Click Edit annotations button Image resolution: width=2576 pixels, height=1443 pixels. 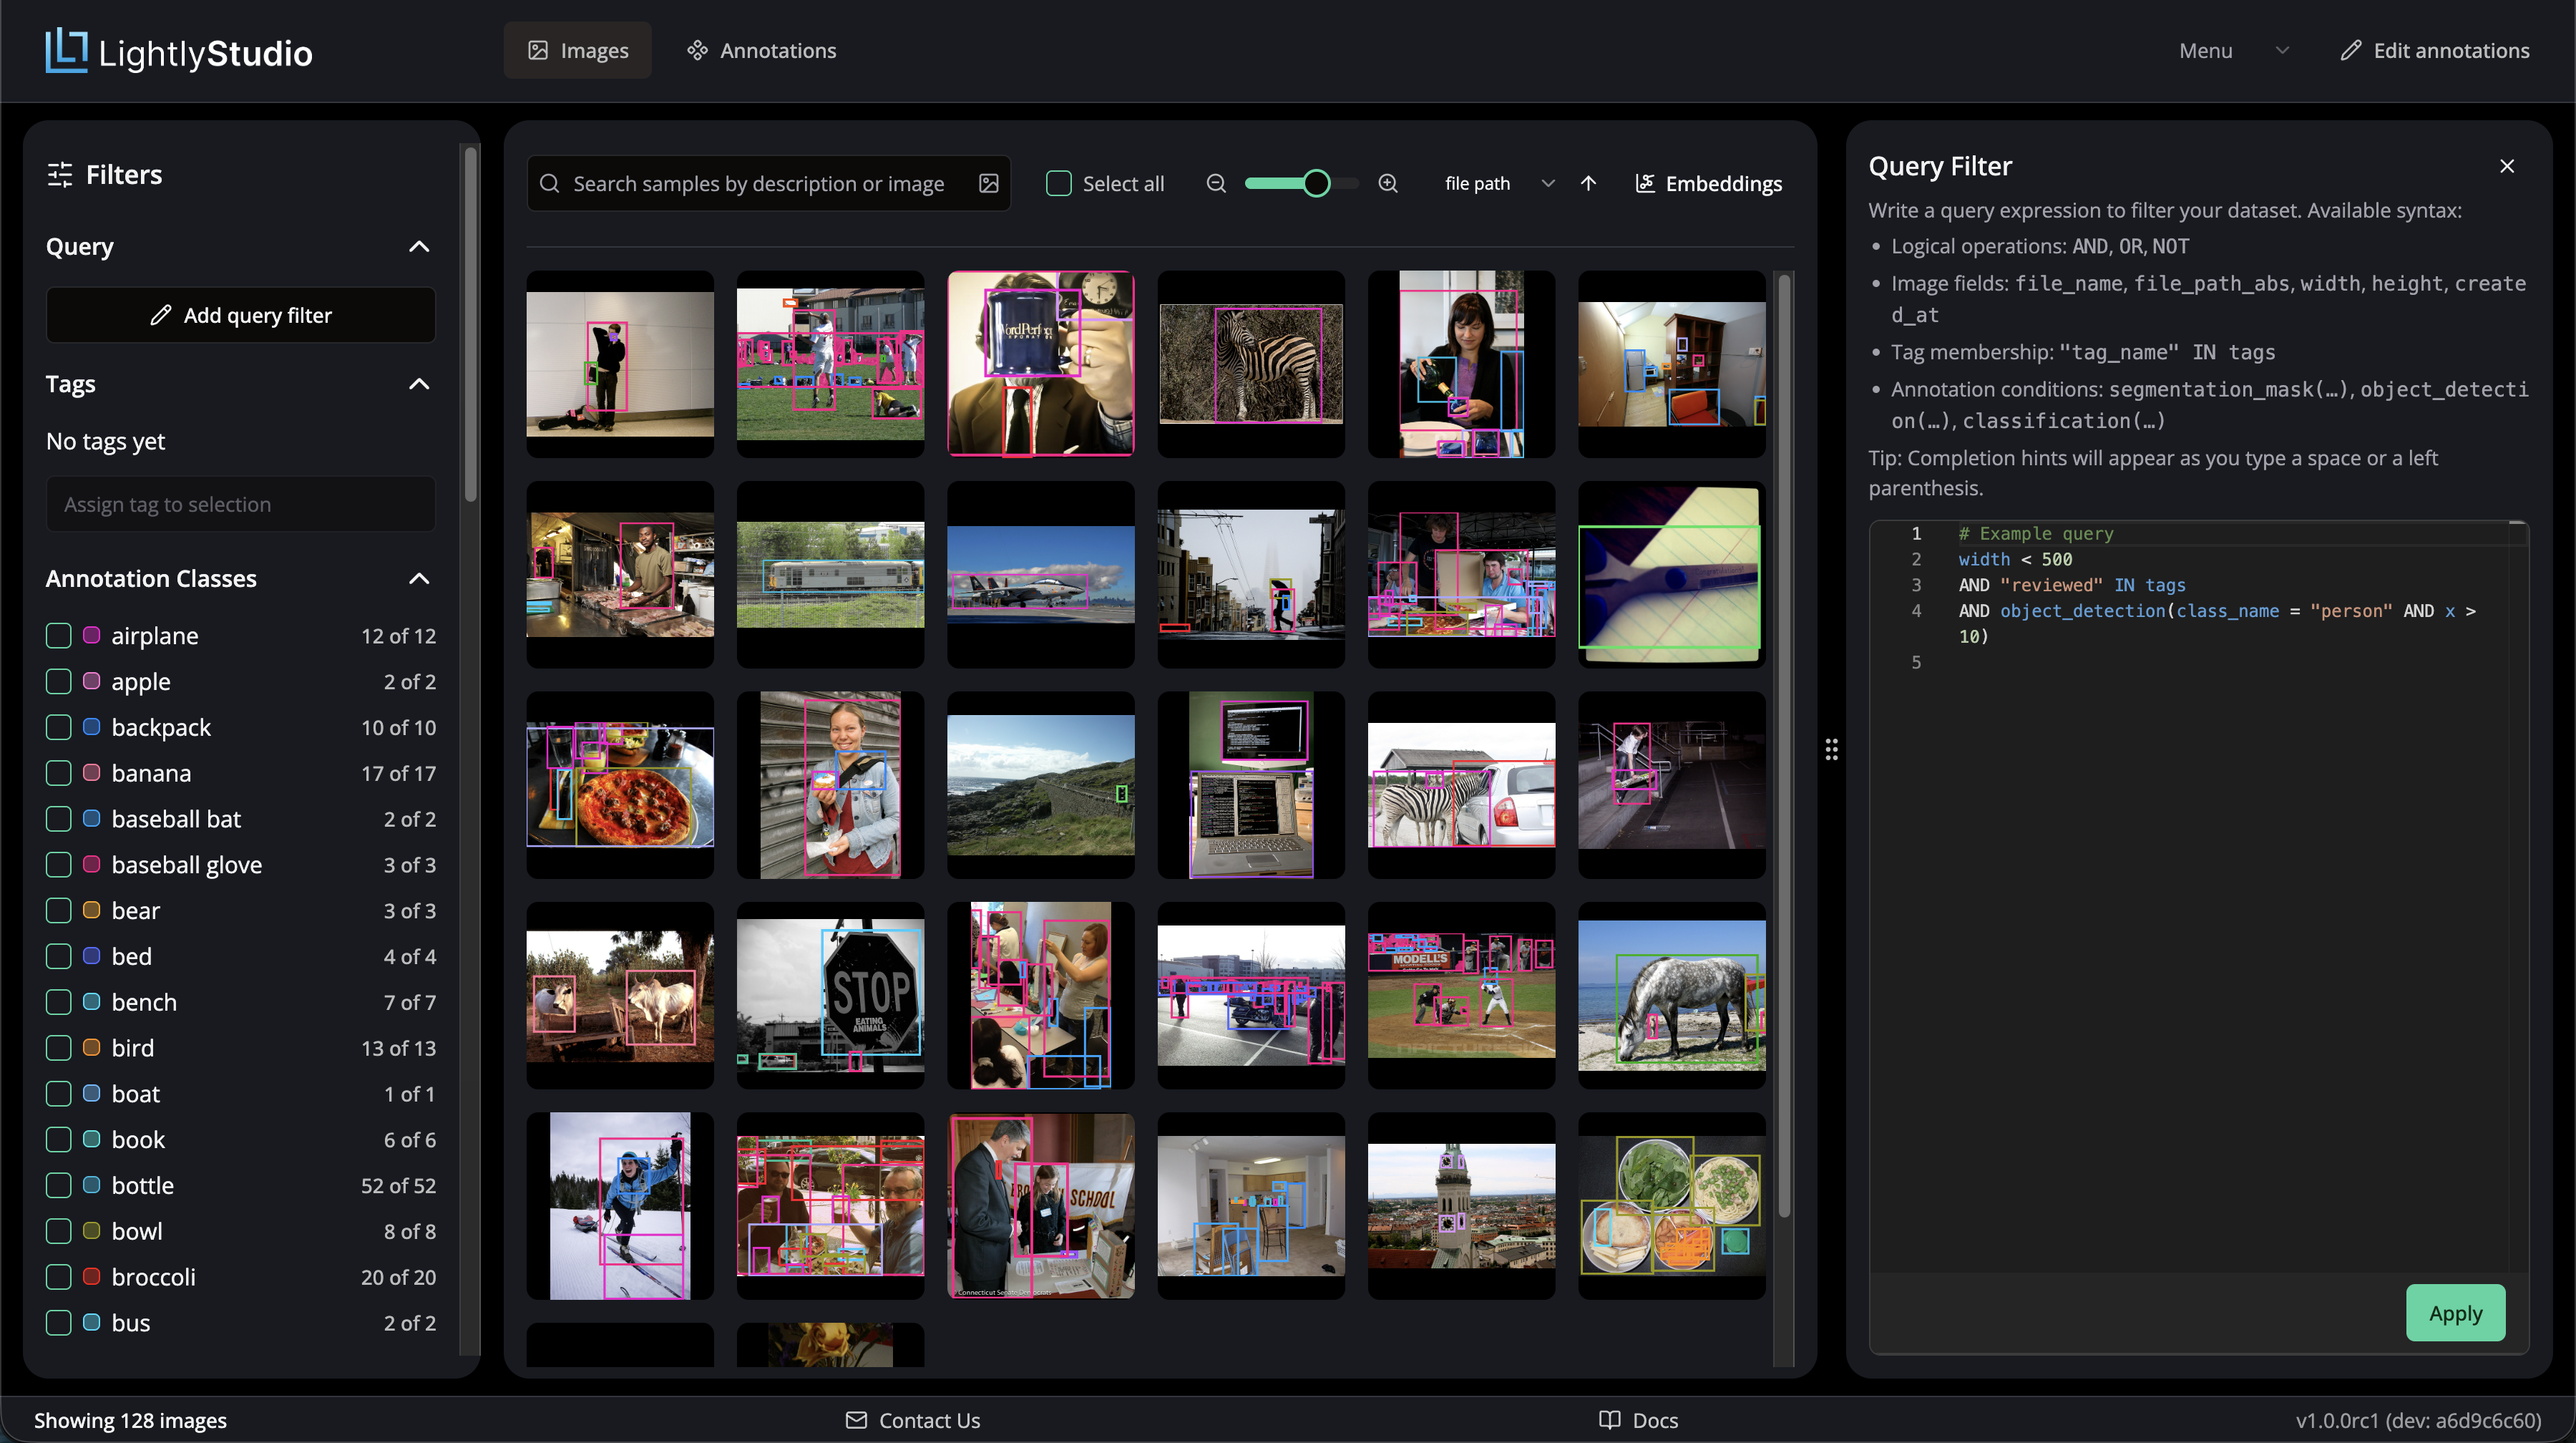2435,50
